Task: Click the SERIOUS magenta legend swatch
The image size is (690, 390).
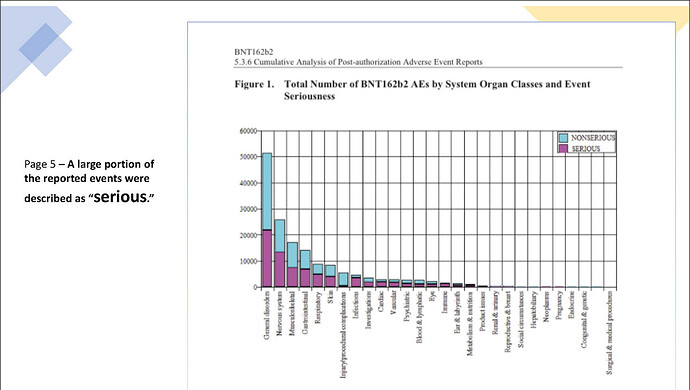Action: coord(563,148)
